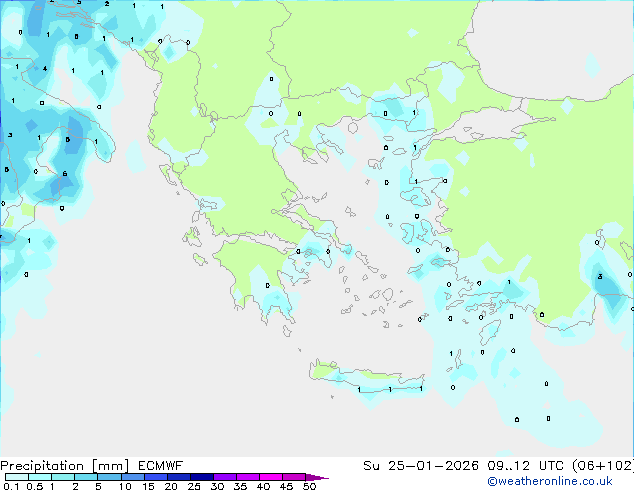Viewport: 634px width, 490px height.
Task: Click the precipitation value '4' on the map
Action: coord(45,69)
